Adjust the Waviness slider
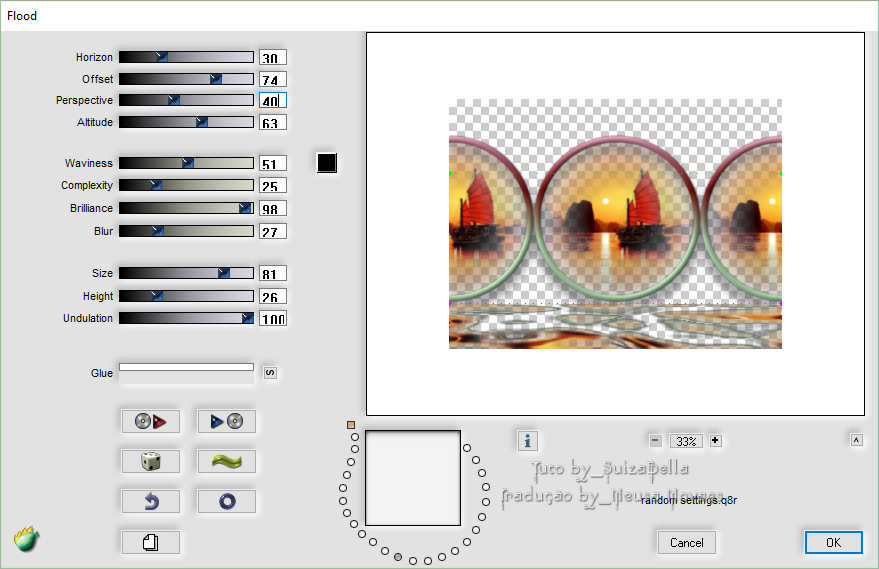This screenshot has width=879, height=569. (x=186, y=163)
